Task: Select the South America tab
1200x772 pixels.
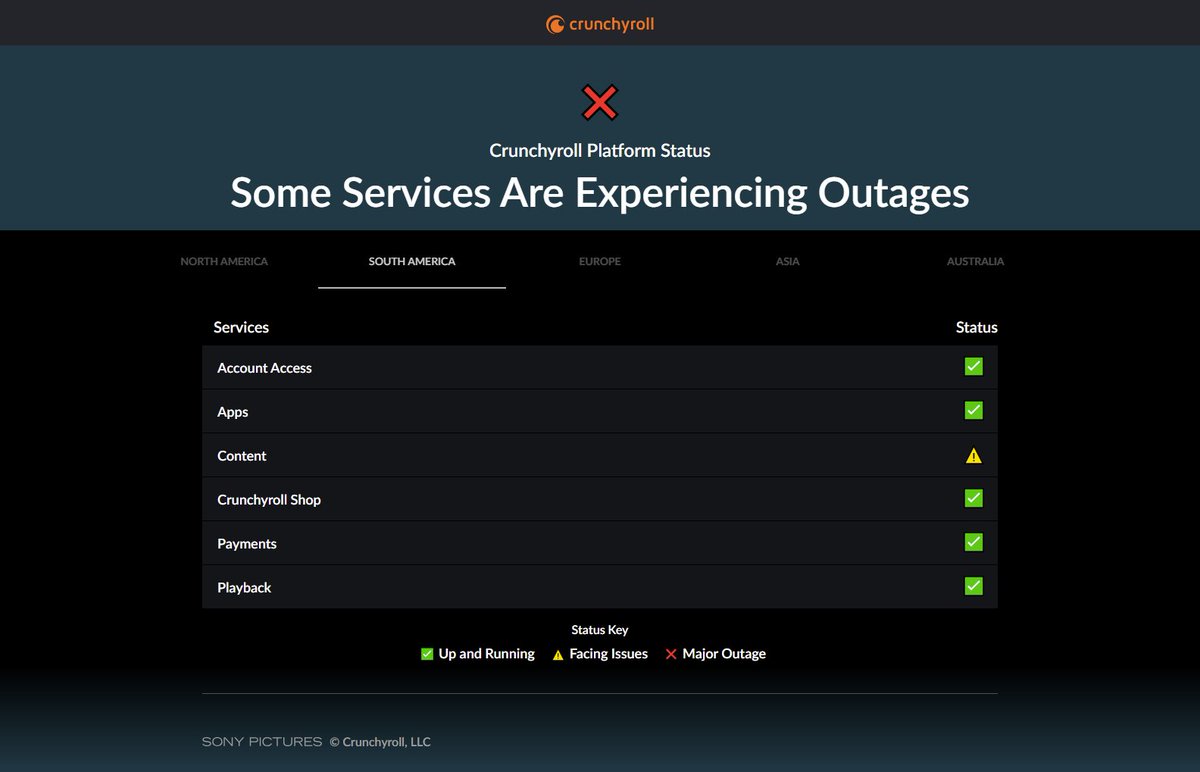Action: (x=412, y=261)
